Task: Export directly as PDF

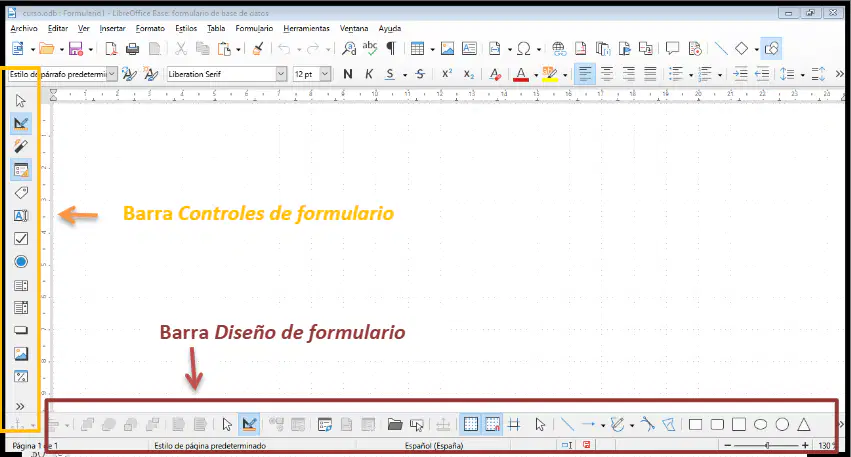Action: (111, 49)
